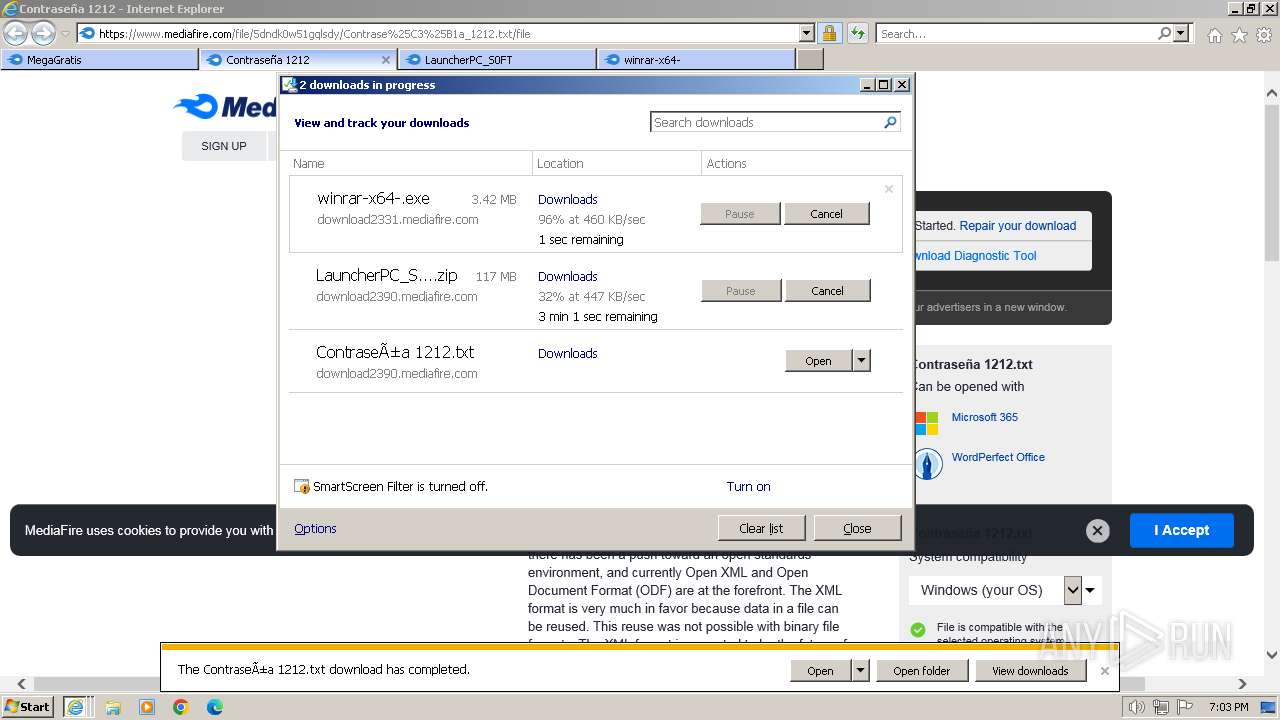Expand Open options for Contraseña 1212.txt in list
Viewport: 1280px width, 720px height.
point(861,361)
